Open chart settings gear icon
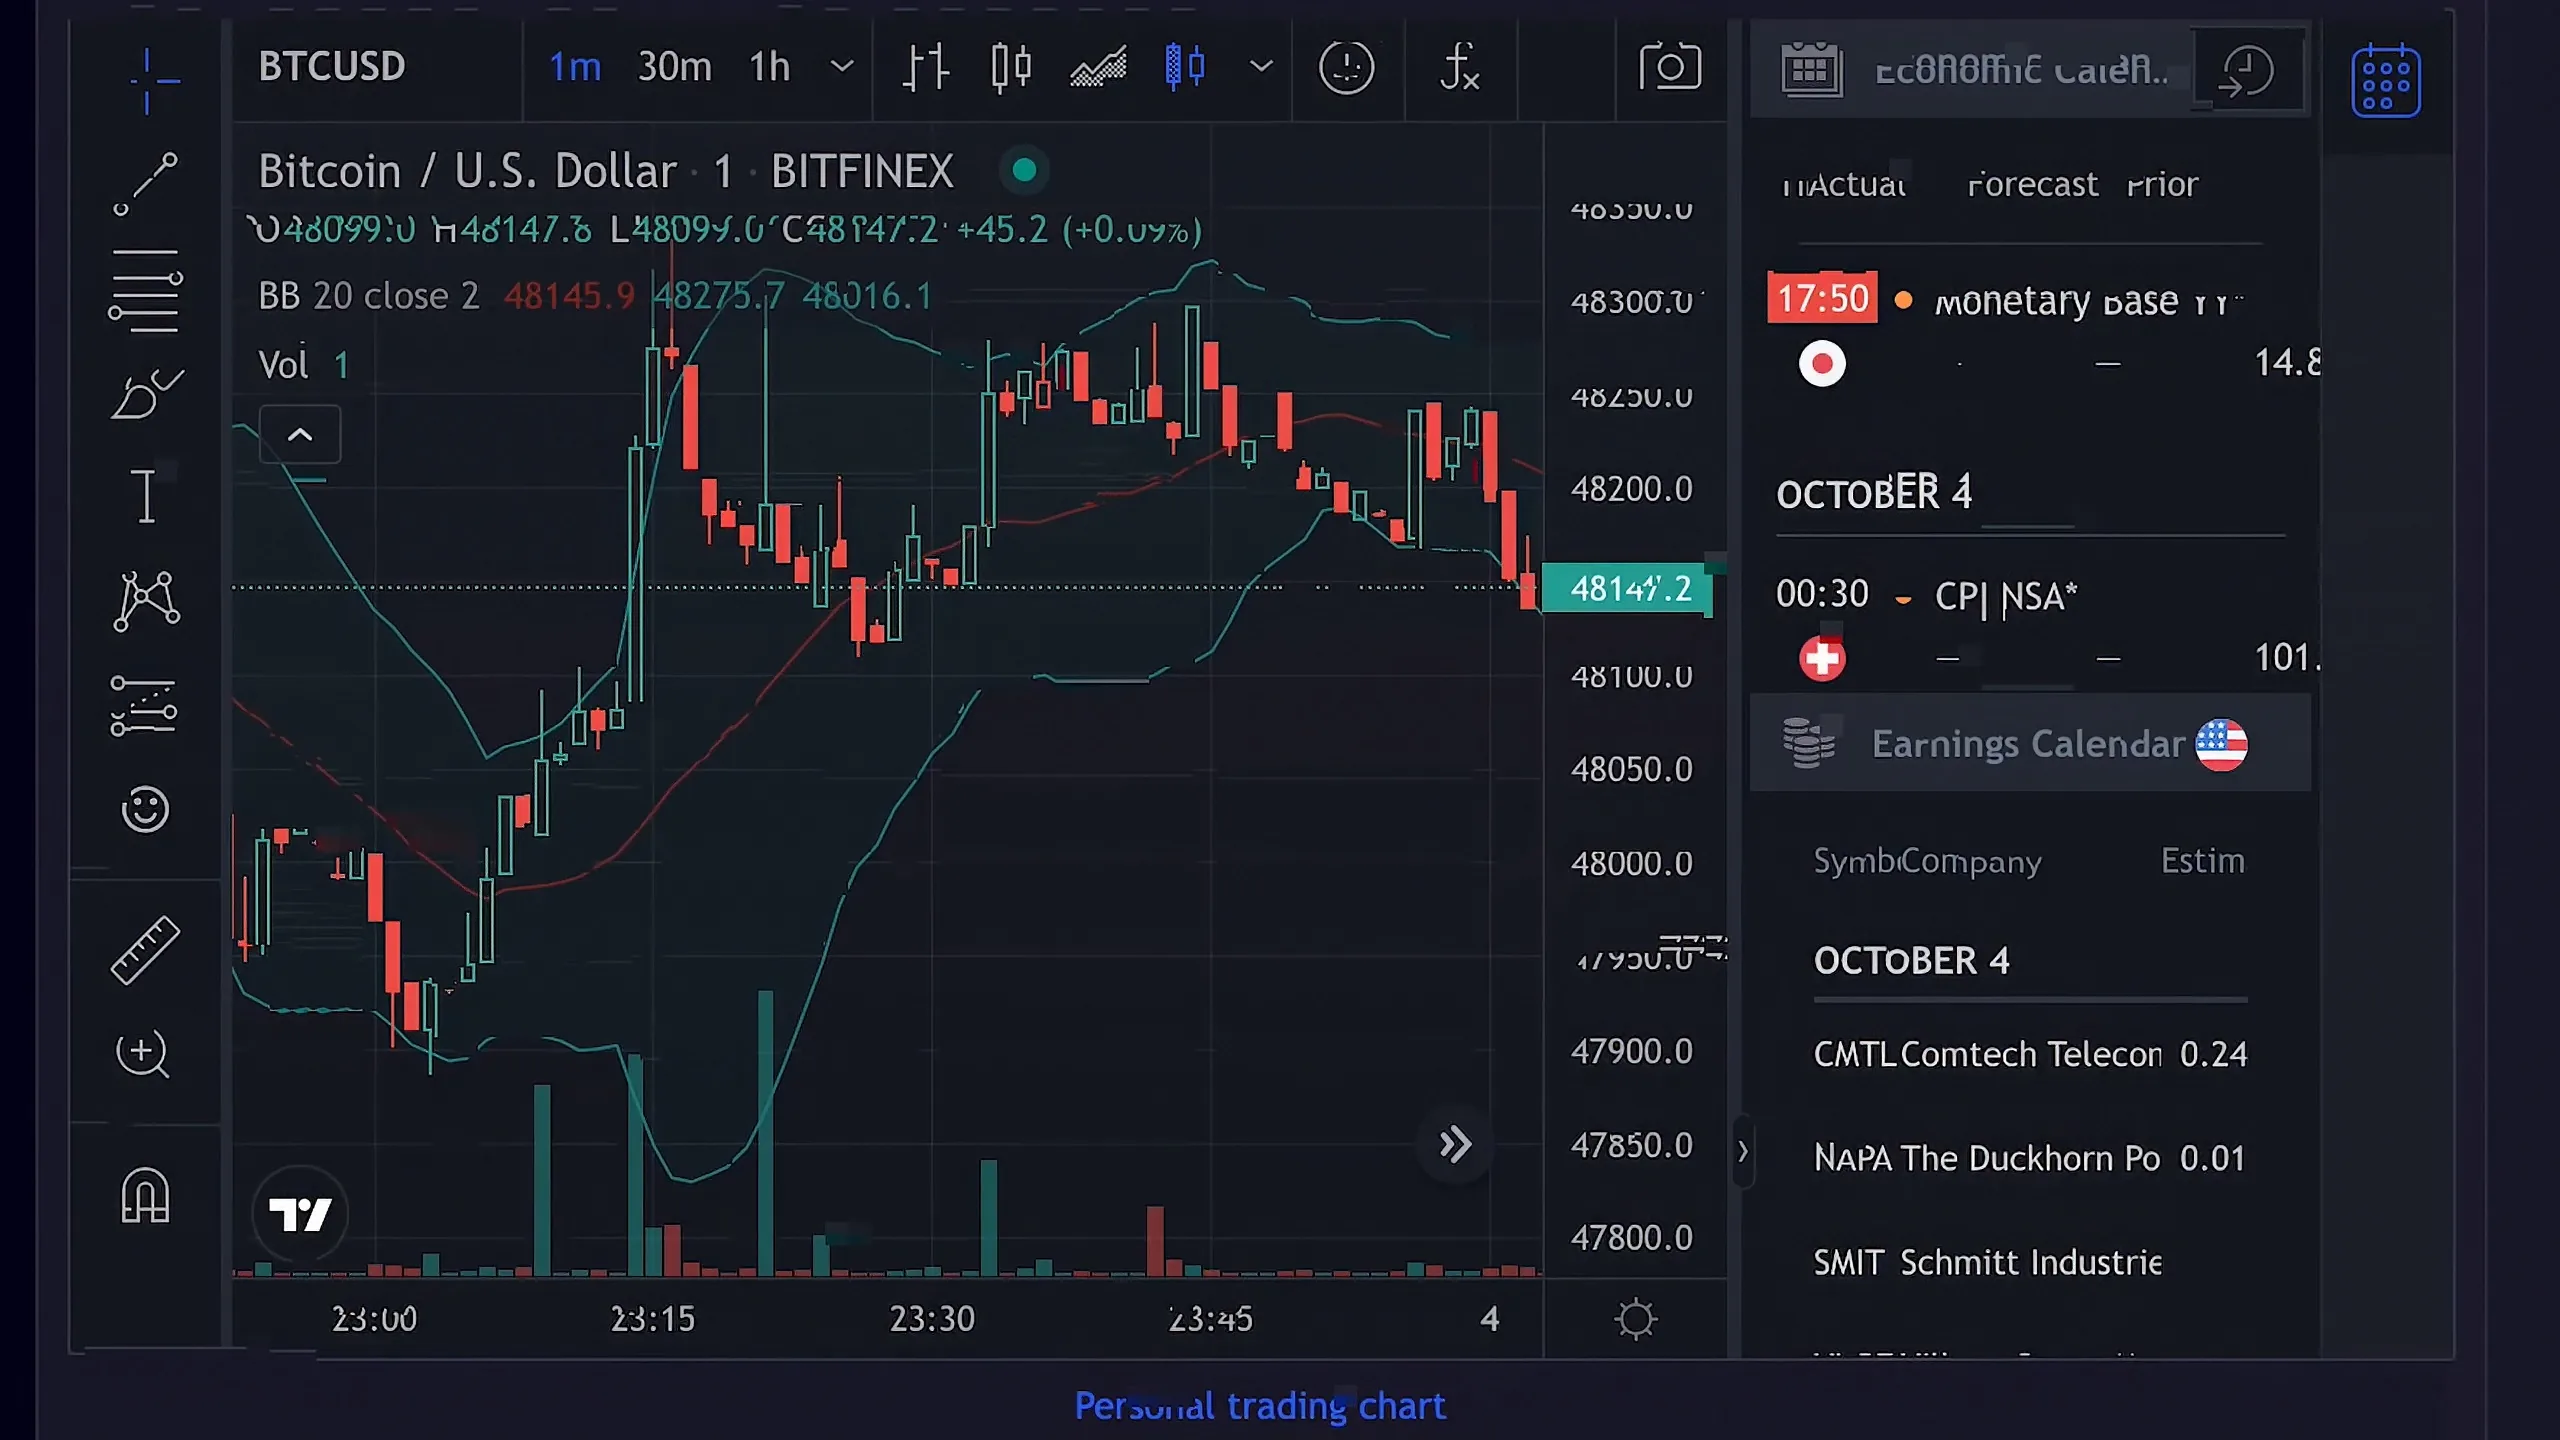 (x=1636, y=1319)
